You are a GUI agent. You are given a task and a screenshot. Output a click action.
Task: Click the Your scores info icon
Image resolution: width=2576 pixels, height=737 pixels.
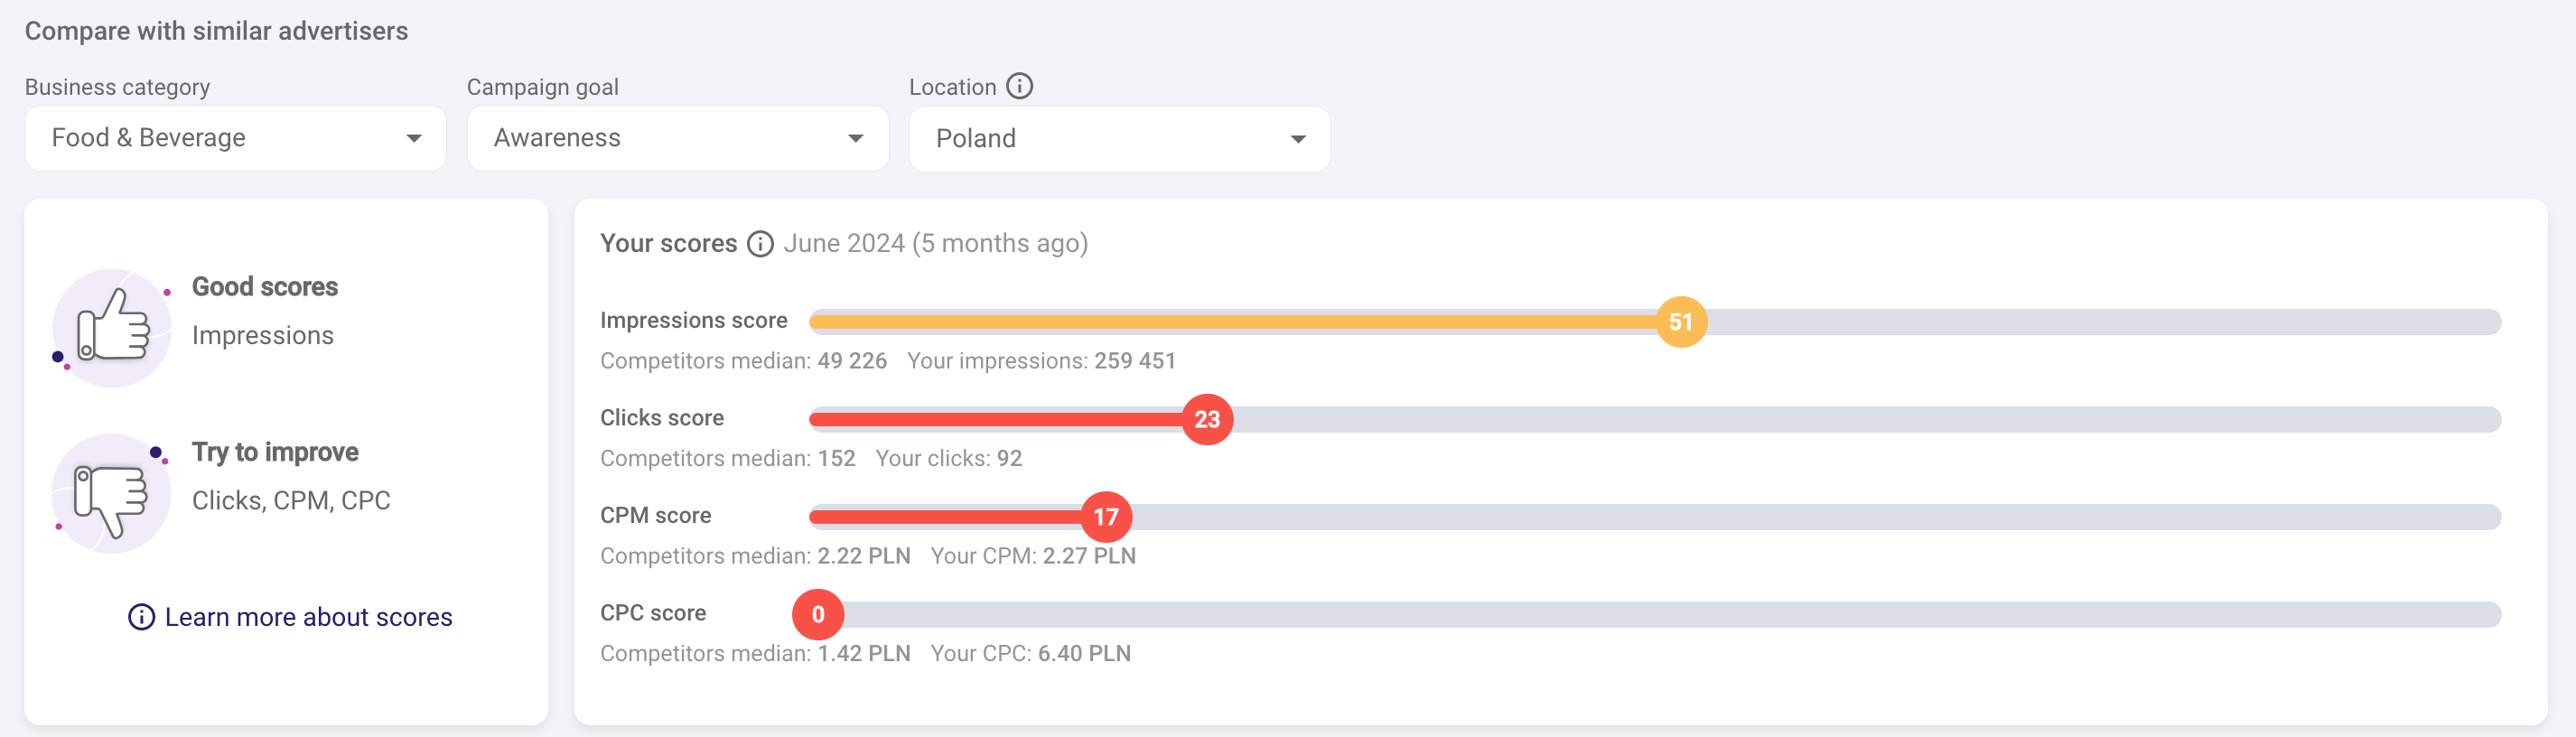pyautogui.click(x=760, y=244)
